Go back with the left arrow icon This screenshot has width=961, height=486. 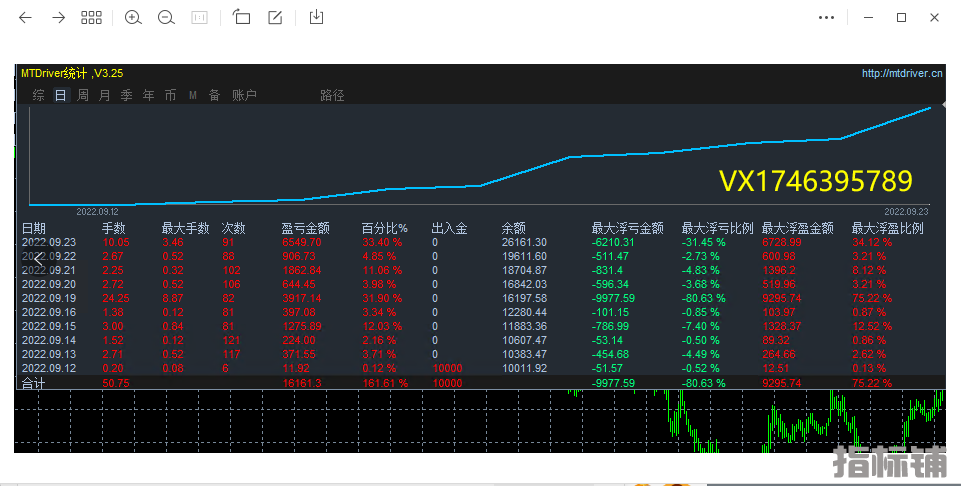26,17
